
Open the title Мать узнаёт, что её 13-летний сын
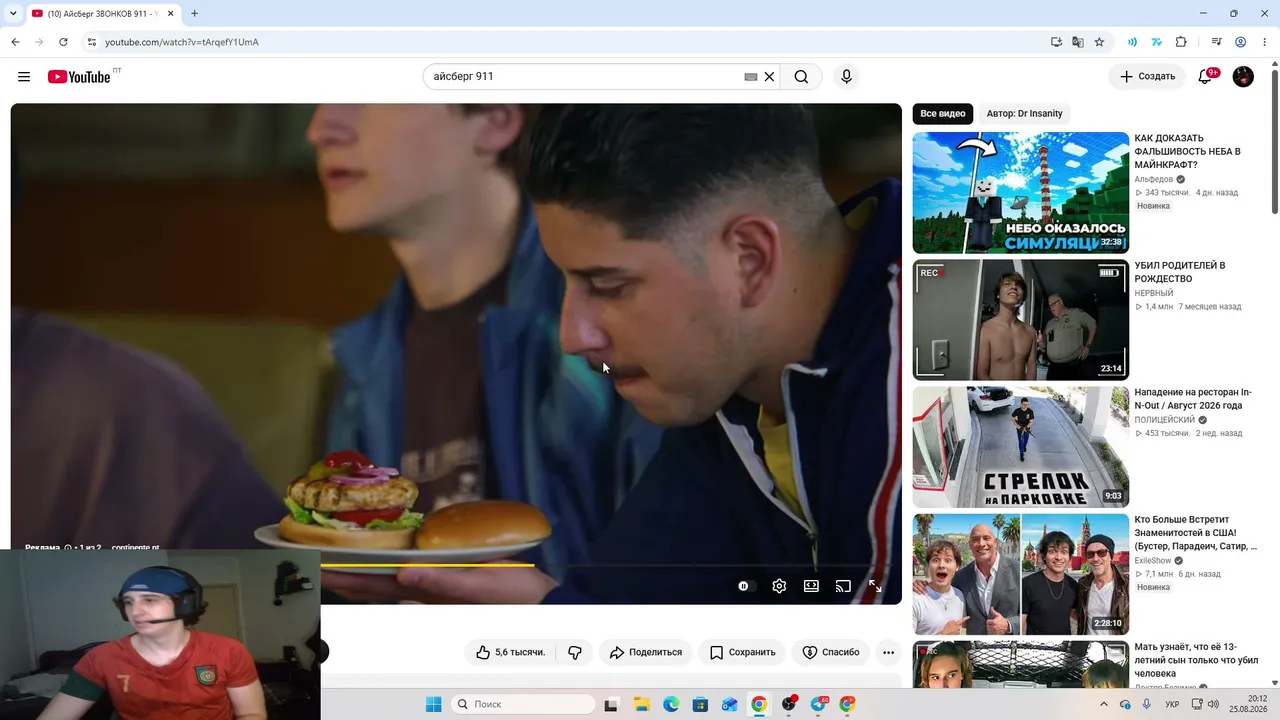pos(1194,660)
